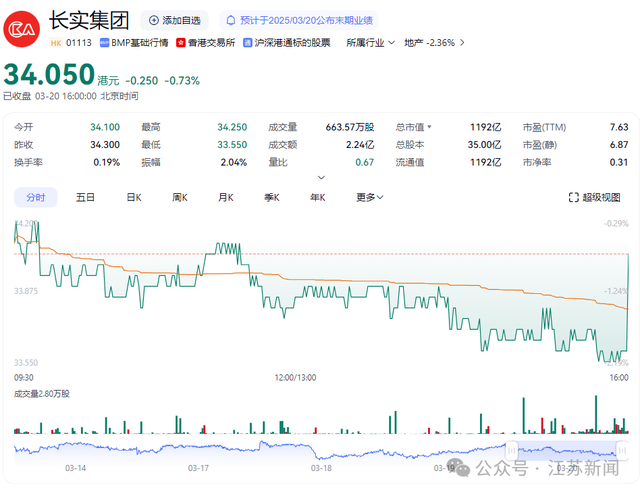Click the 成交额 value 2.24亿
640x494 pixels.
click(x=360, y=145)
